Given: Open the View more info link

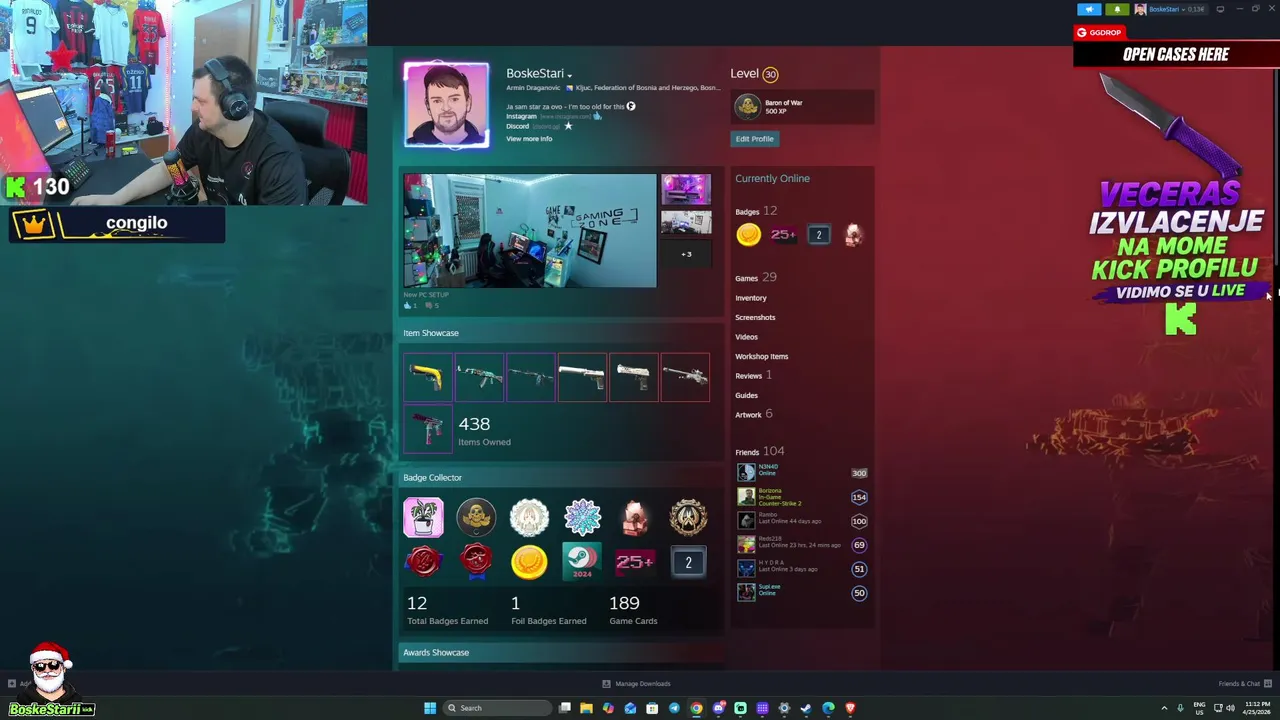Looking at the screenshot, I should click(529, 139).
